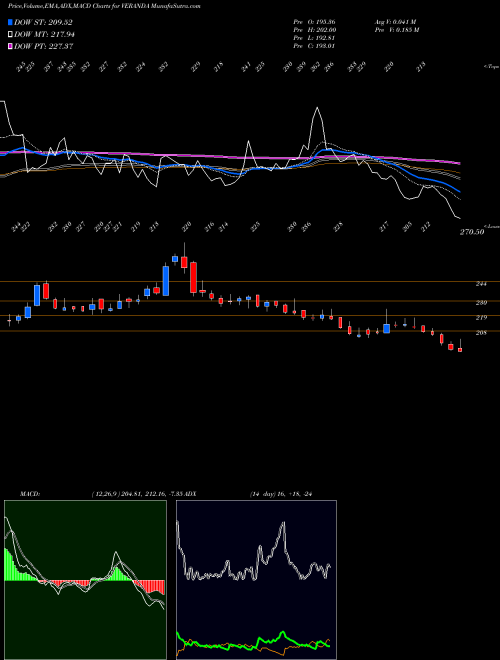Click the 'Pre C: 193.01' value

314,46
